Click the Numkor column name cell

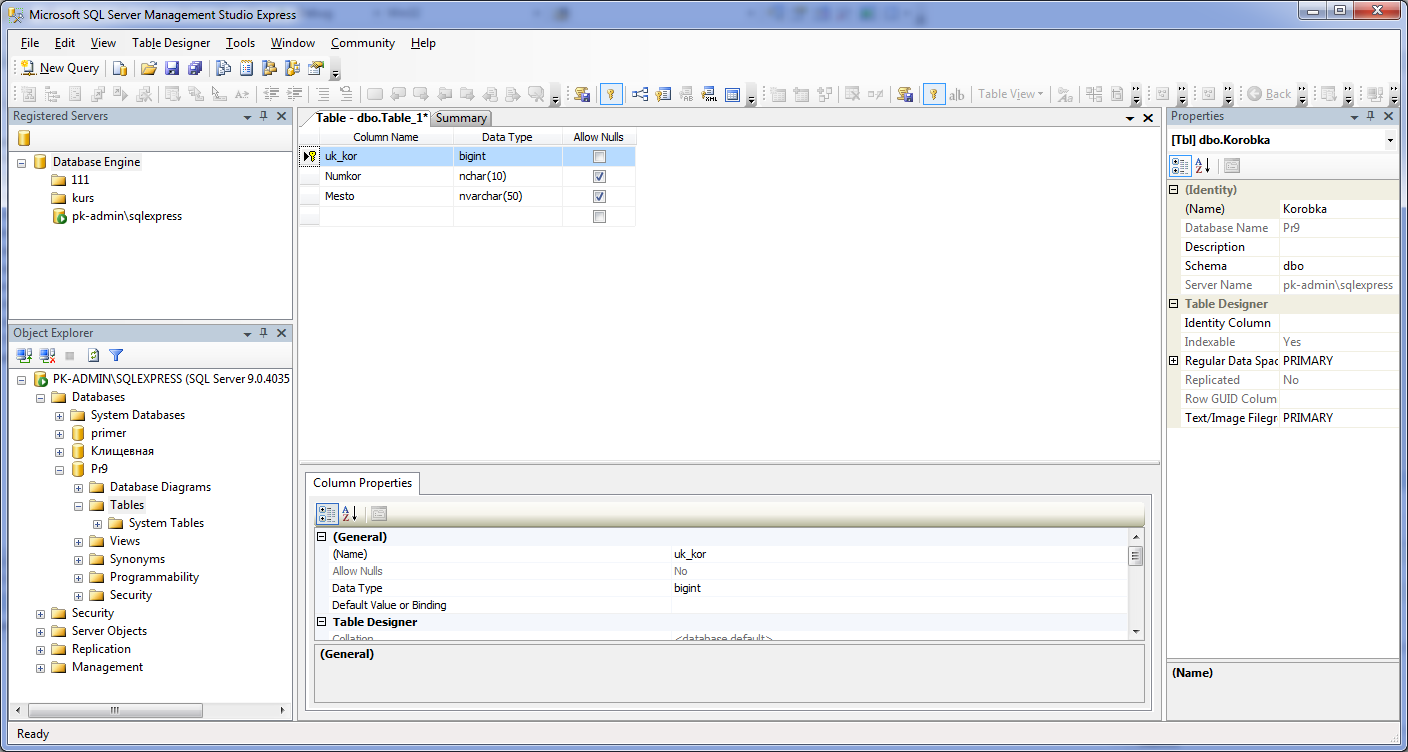(386, 176)
